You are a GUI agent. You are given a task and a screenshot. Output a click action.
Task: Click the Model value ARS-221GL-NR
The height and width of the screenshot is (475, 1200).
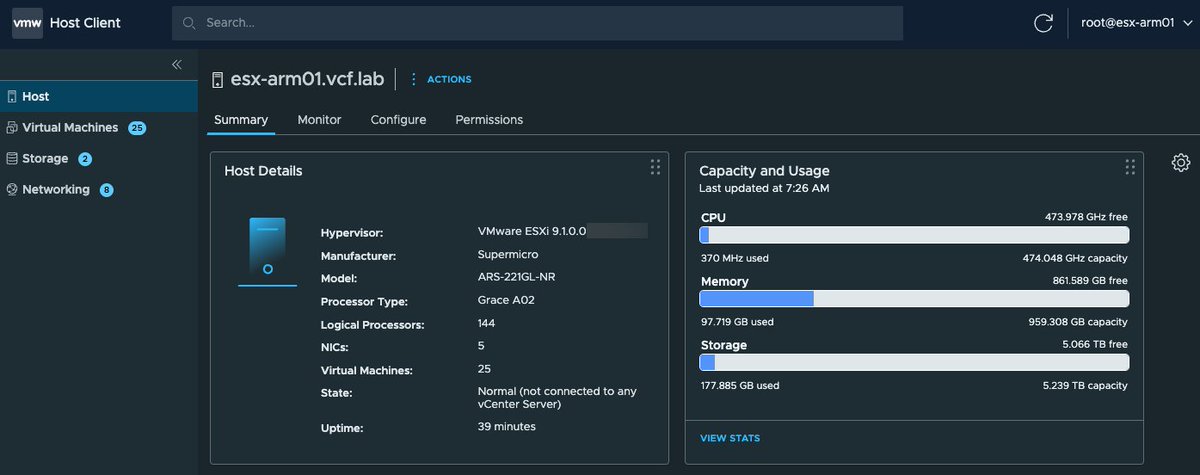coord(516,278)
